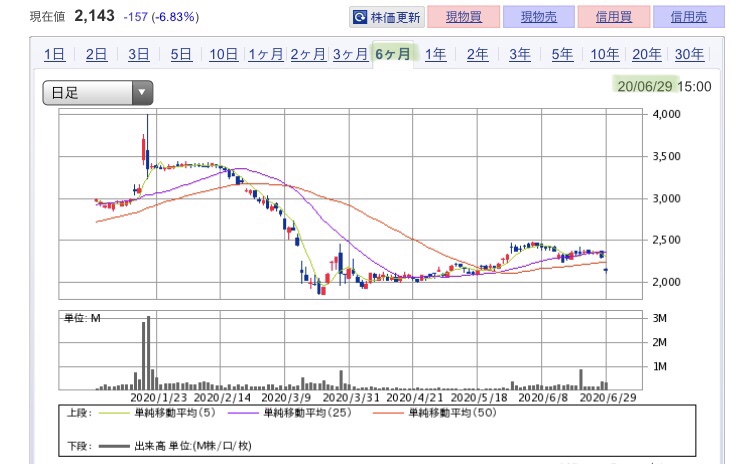Click the 株価更新 refresh icon
731x464 pixels.
pyautogui.click(x=360, y=17)
